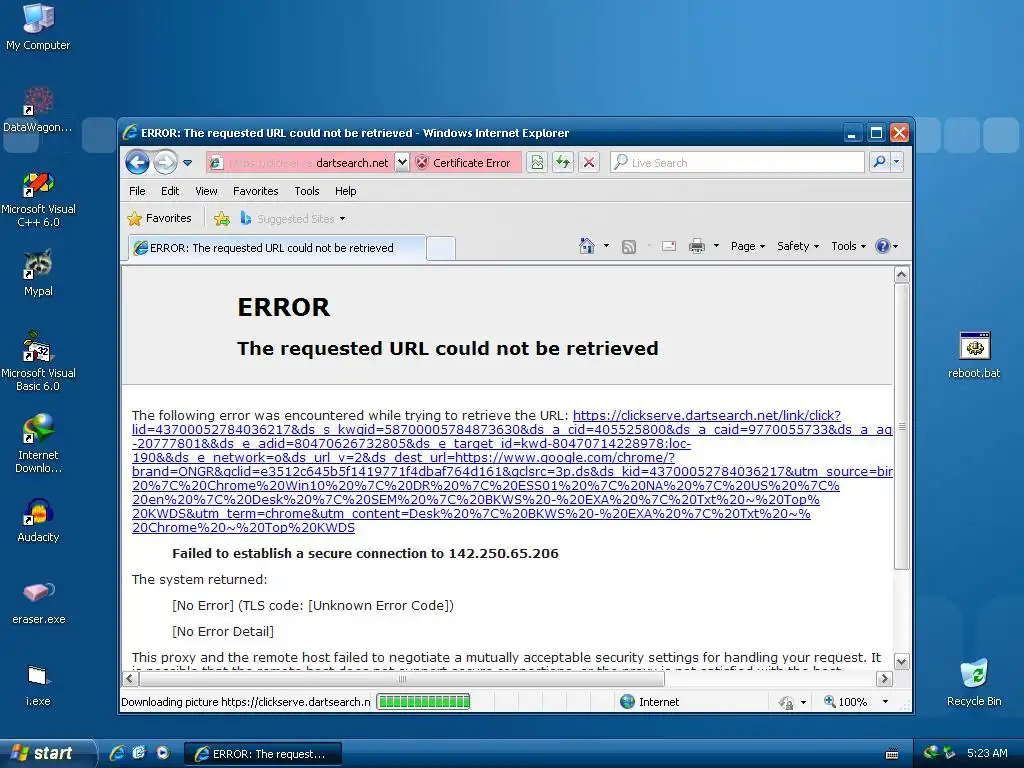Open the recent pages dropdown arrow
The width and height of the screenshot is (1024, 768).
187,163
